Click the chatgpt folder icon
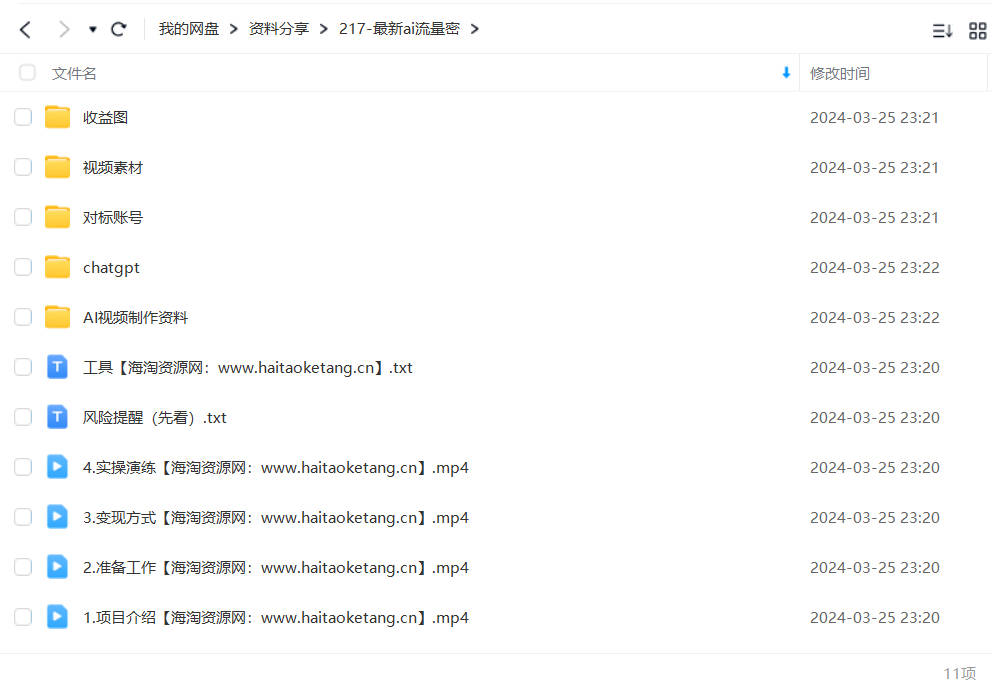The image size is (992, 687). 57,267
